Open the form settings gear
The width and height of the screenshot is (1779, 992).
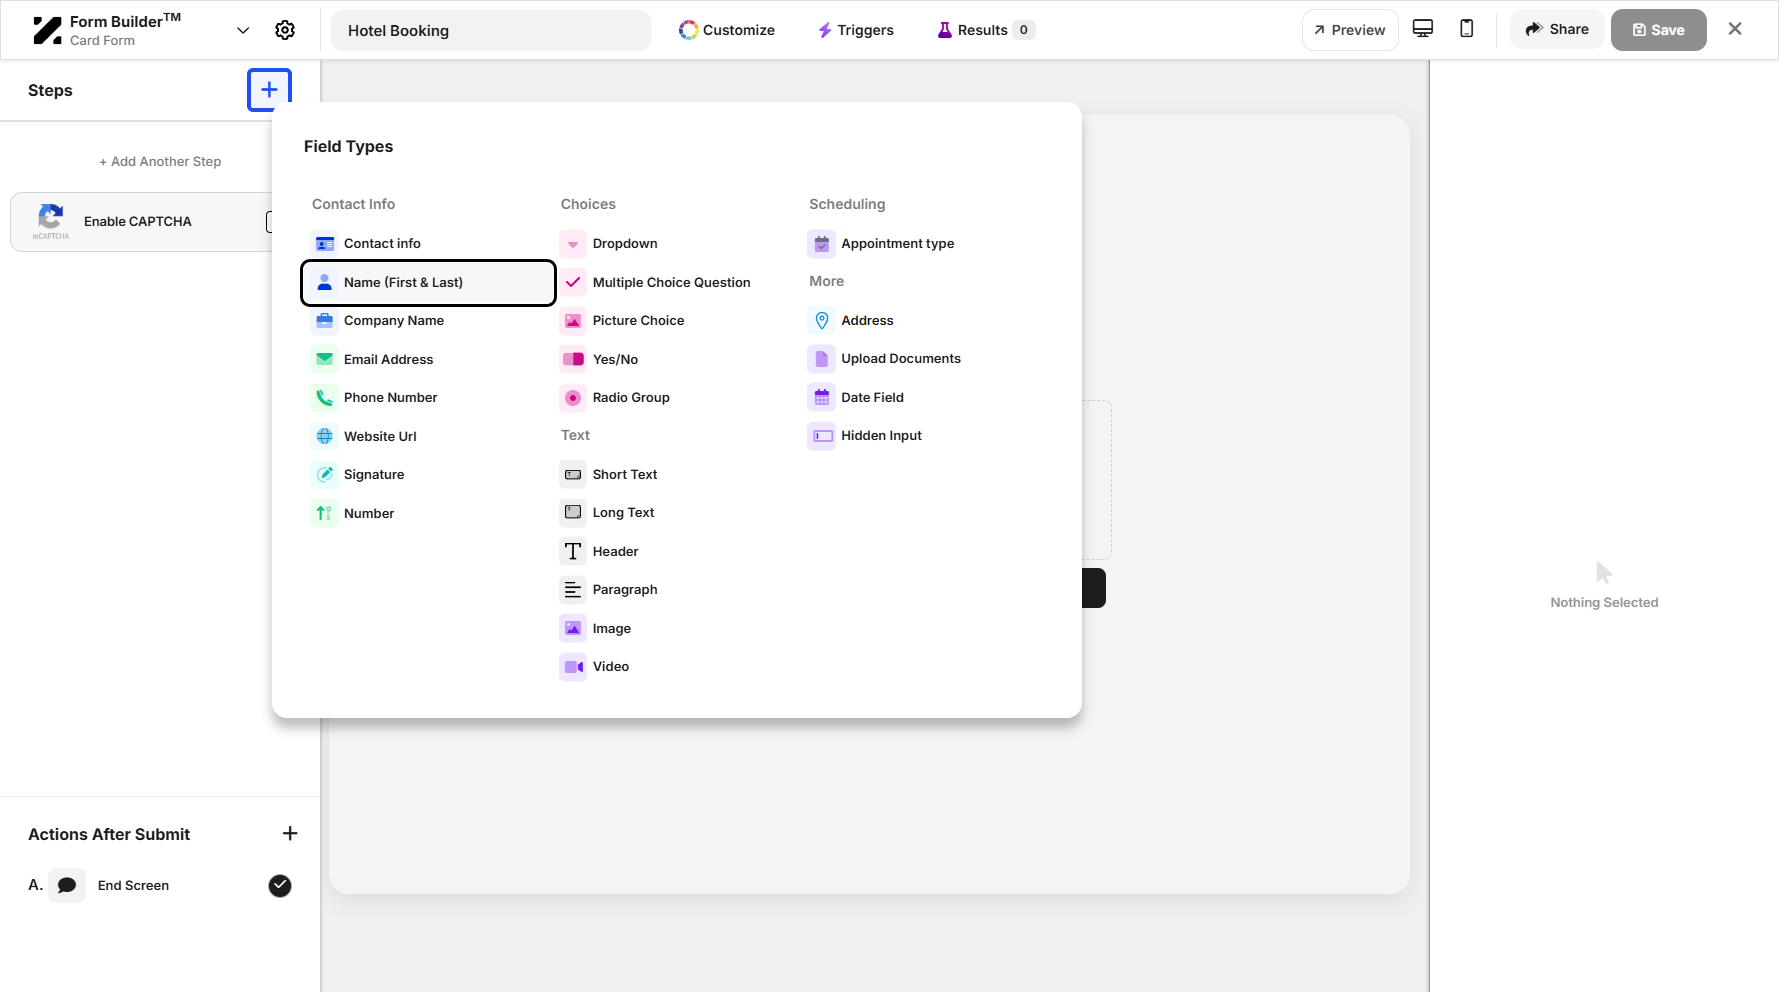(285, 30)
